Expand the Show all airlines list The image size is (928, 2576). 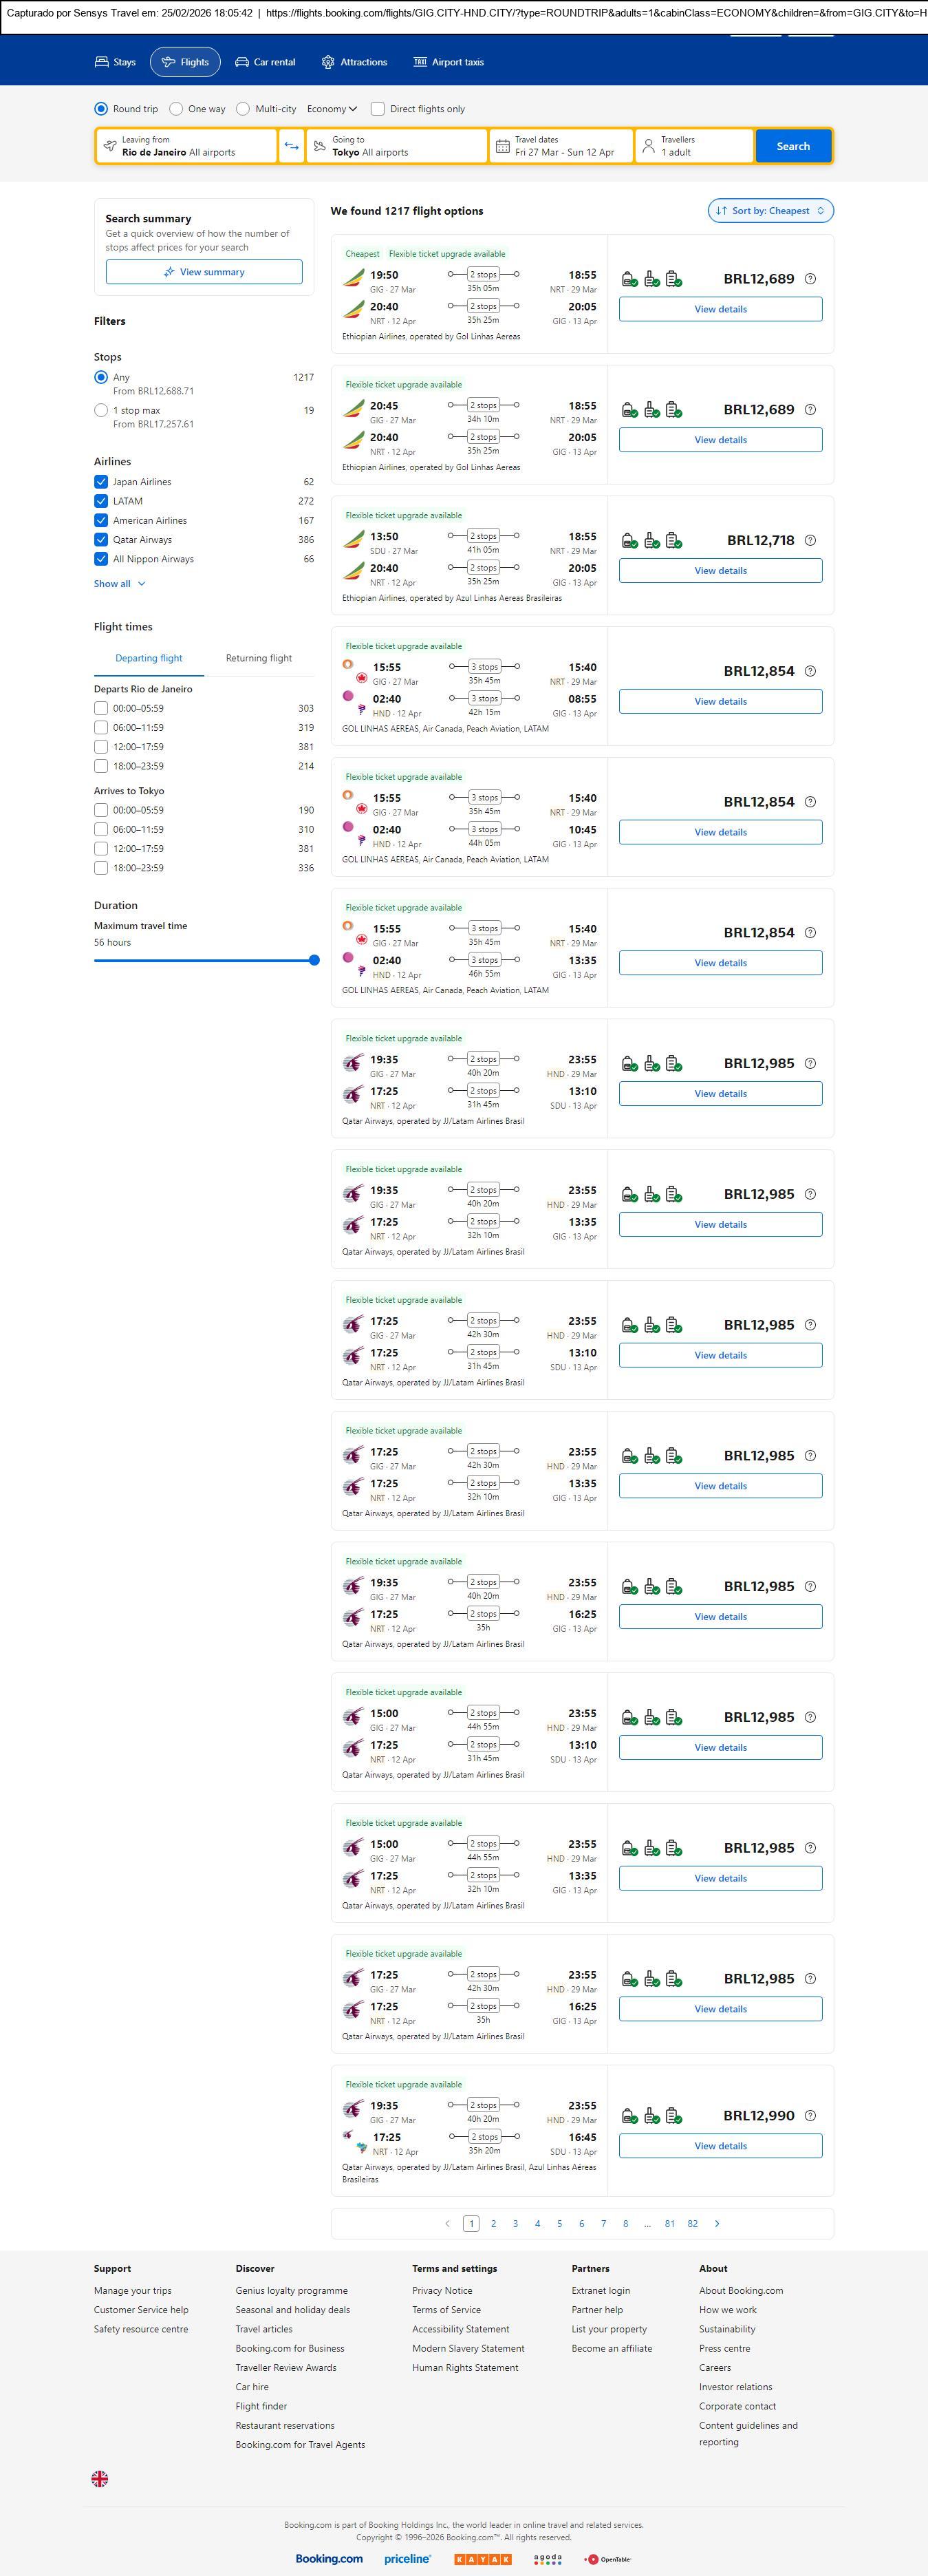[x=119, y=584]
